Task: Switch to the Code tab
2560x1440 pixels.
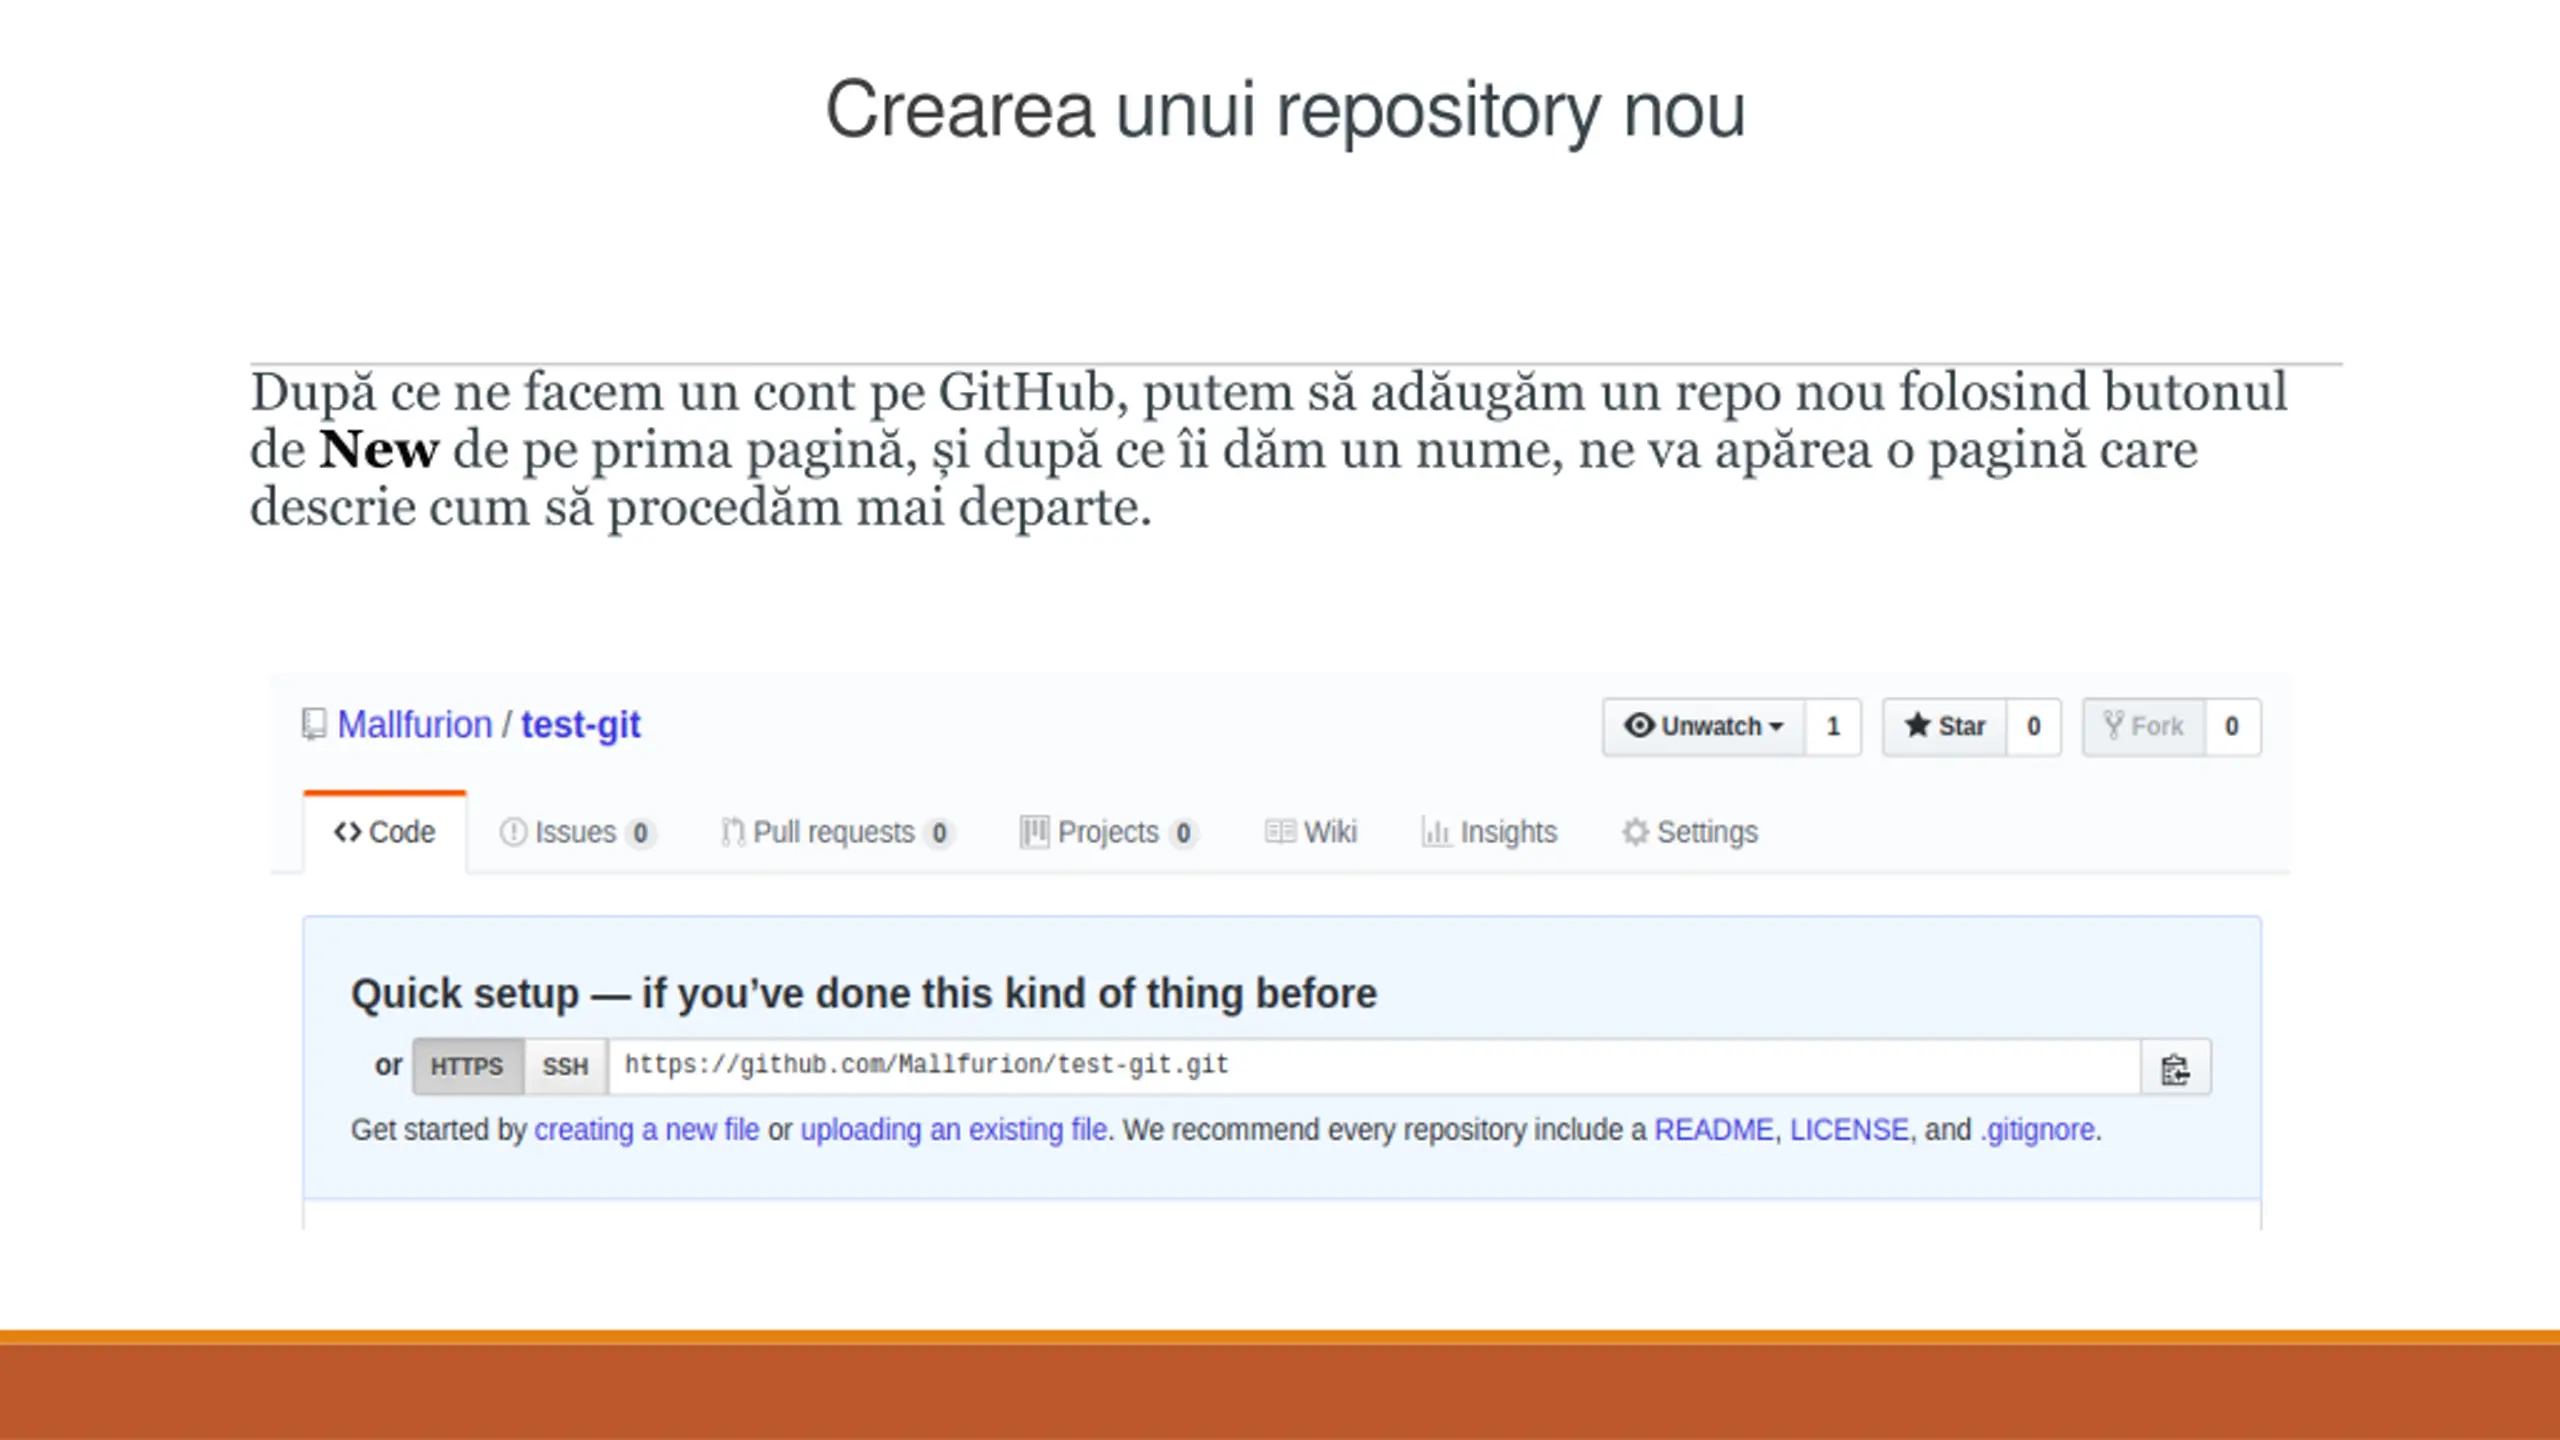Action: [385, 832]
